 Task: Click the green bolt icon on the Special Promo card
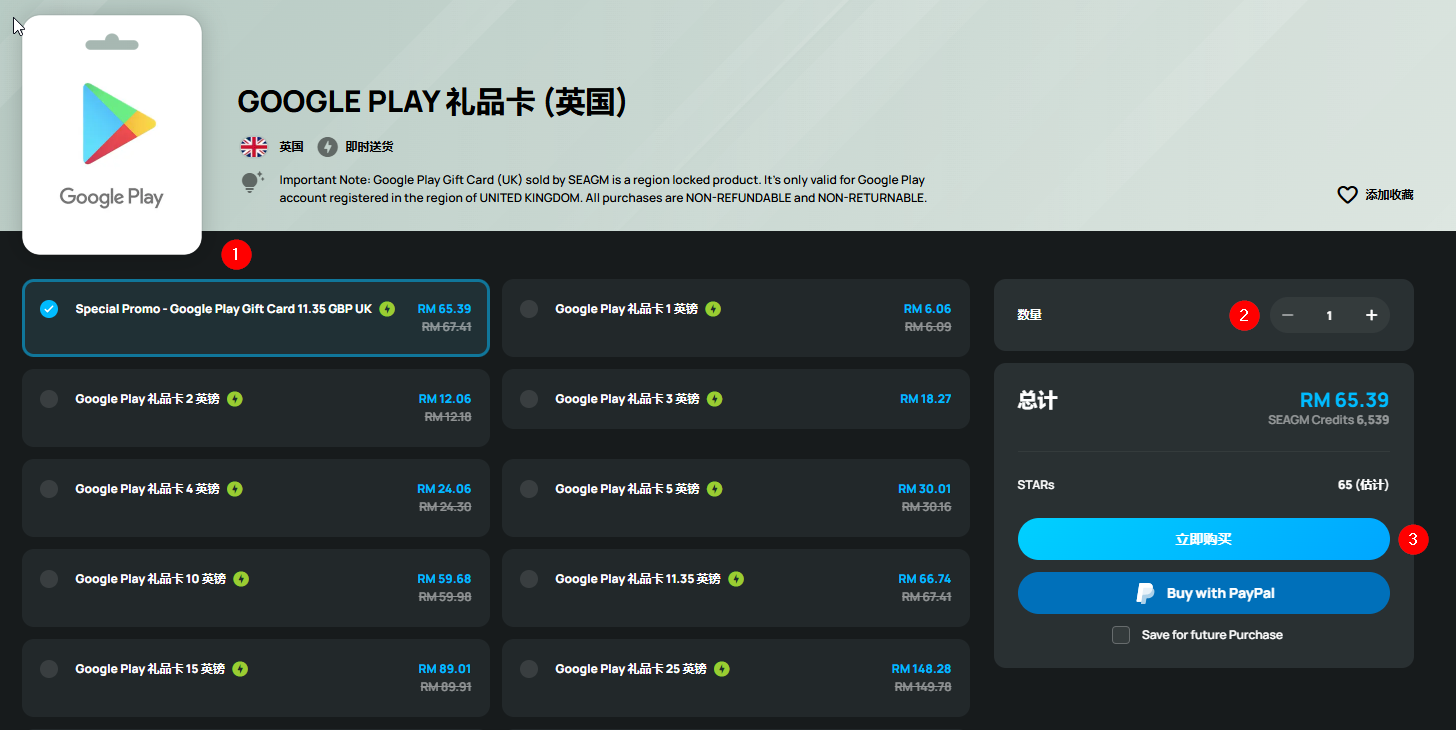coord(387,309)
